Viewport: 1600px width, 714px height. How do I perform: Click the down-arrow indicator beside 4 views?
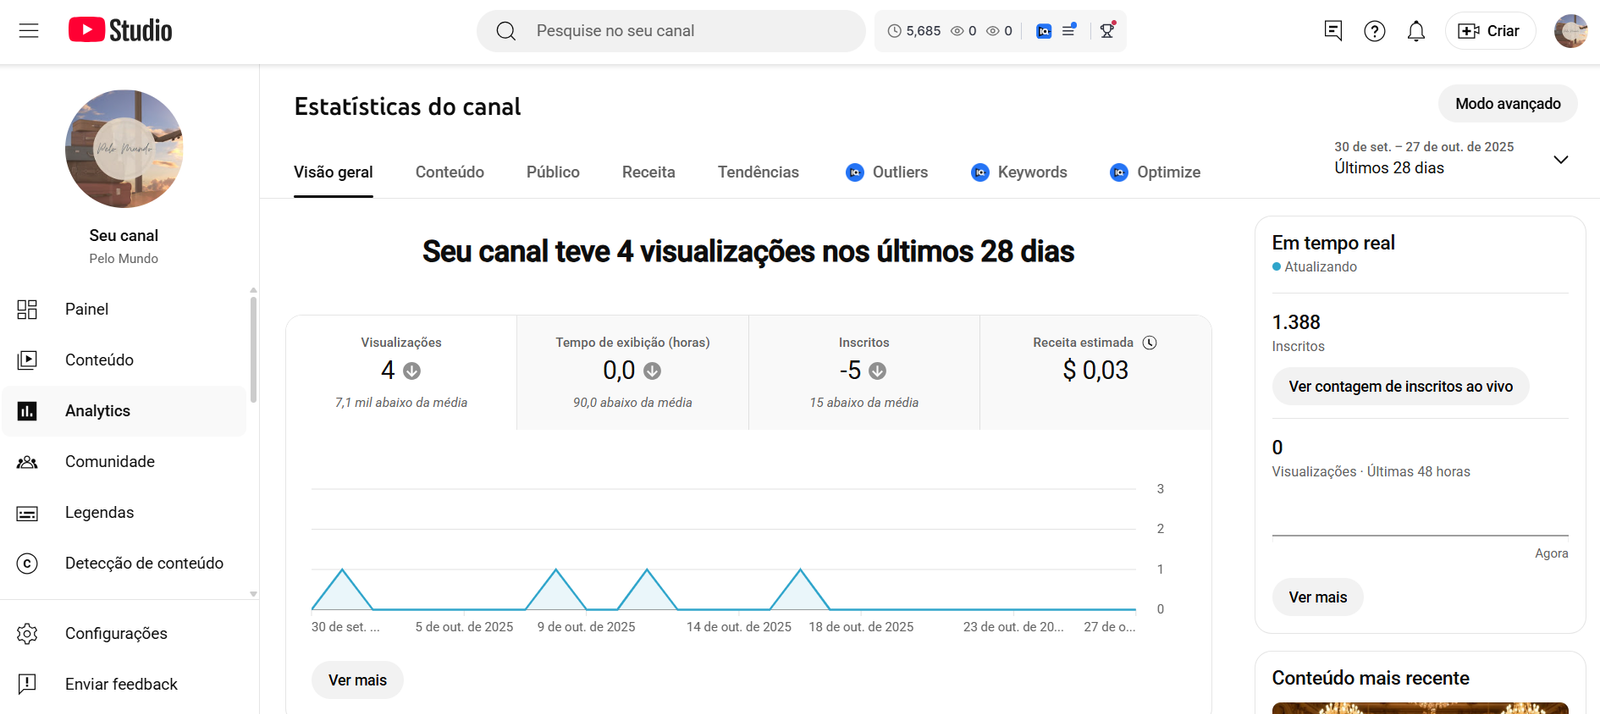tap(412, 371)
